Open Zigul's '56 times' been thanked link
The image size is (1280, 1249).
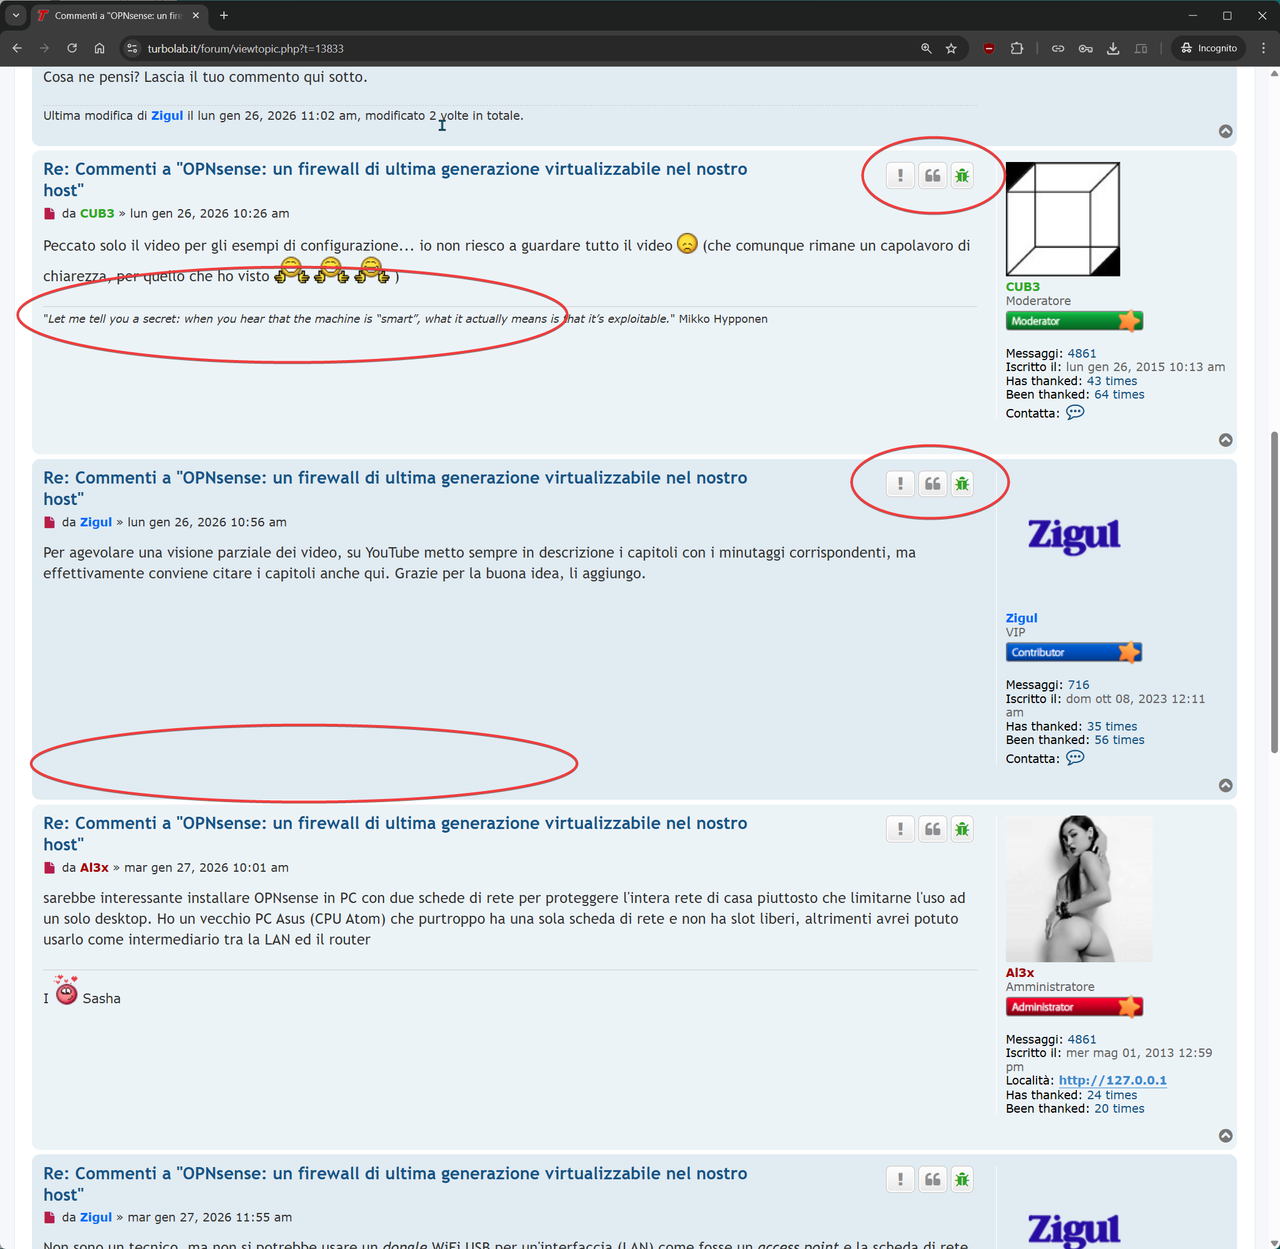[1119, 740]
